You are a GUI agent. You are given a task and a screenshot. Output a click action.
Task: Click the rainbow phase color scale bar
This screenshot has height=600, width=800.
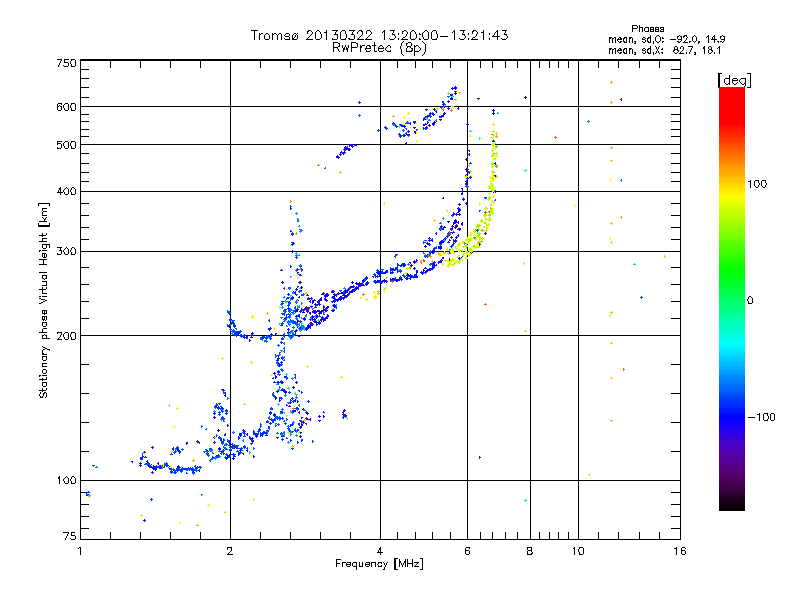coord(732,298)
